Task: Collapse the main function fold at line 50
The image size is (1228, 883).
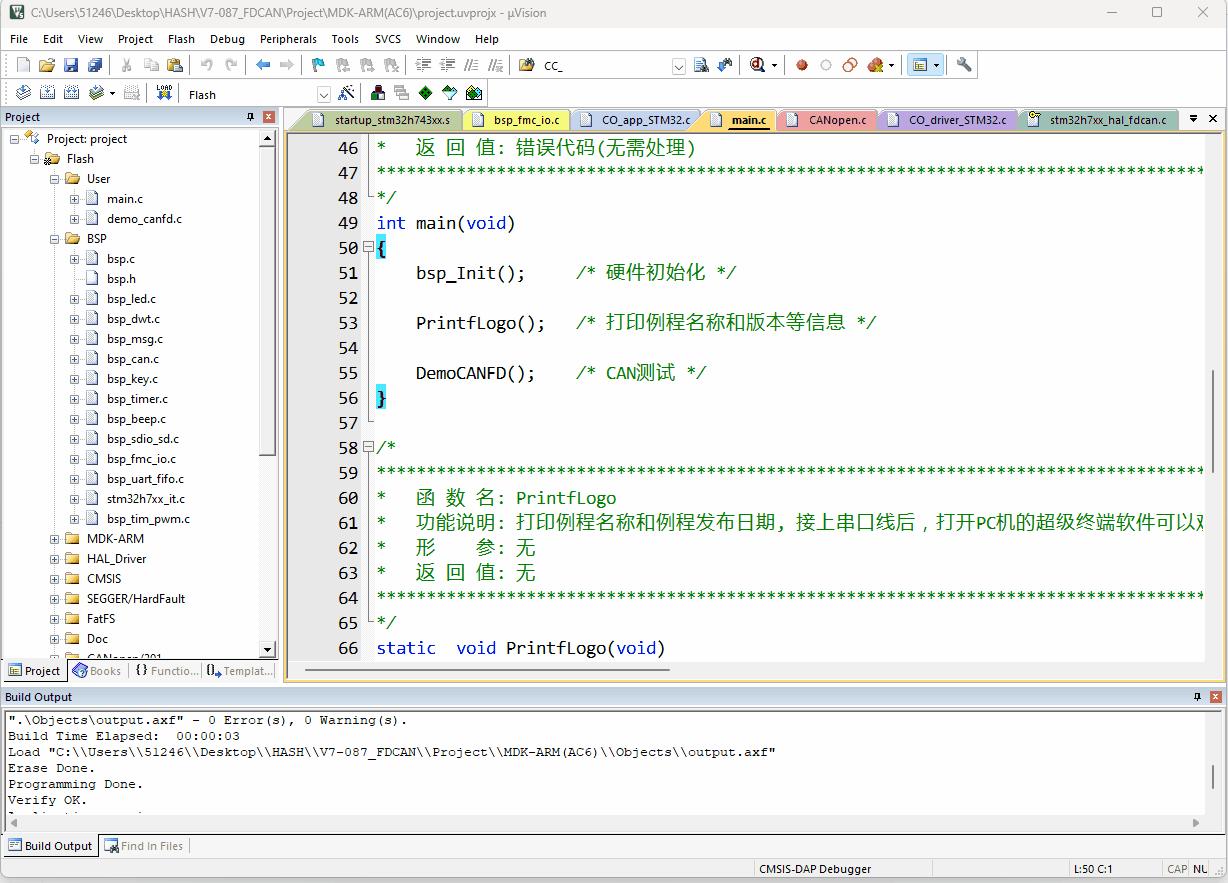Action: 368,247
